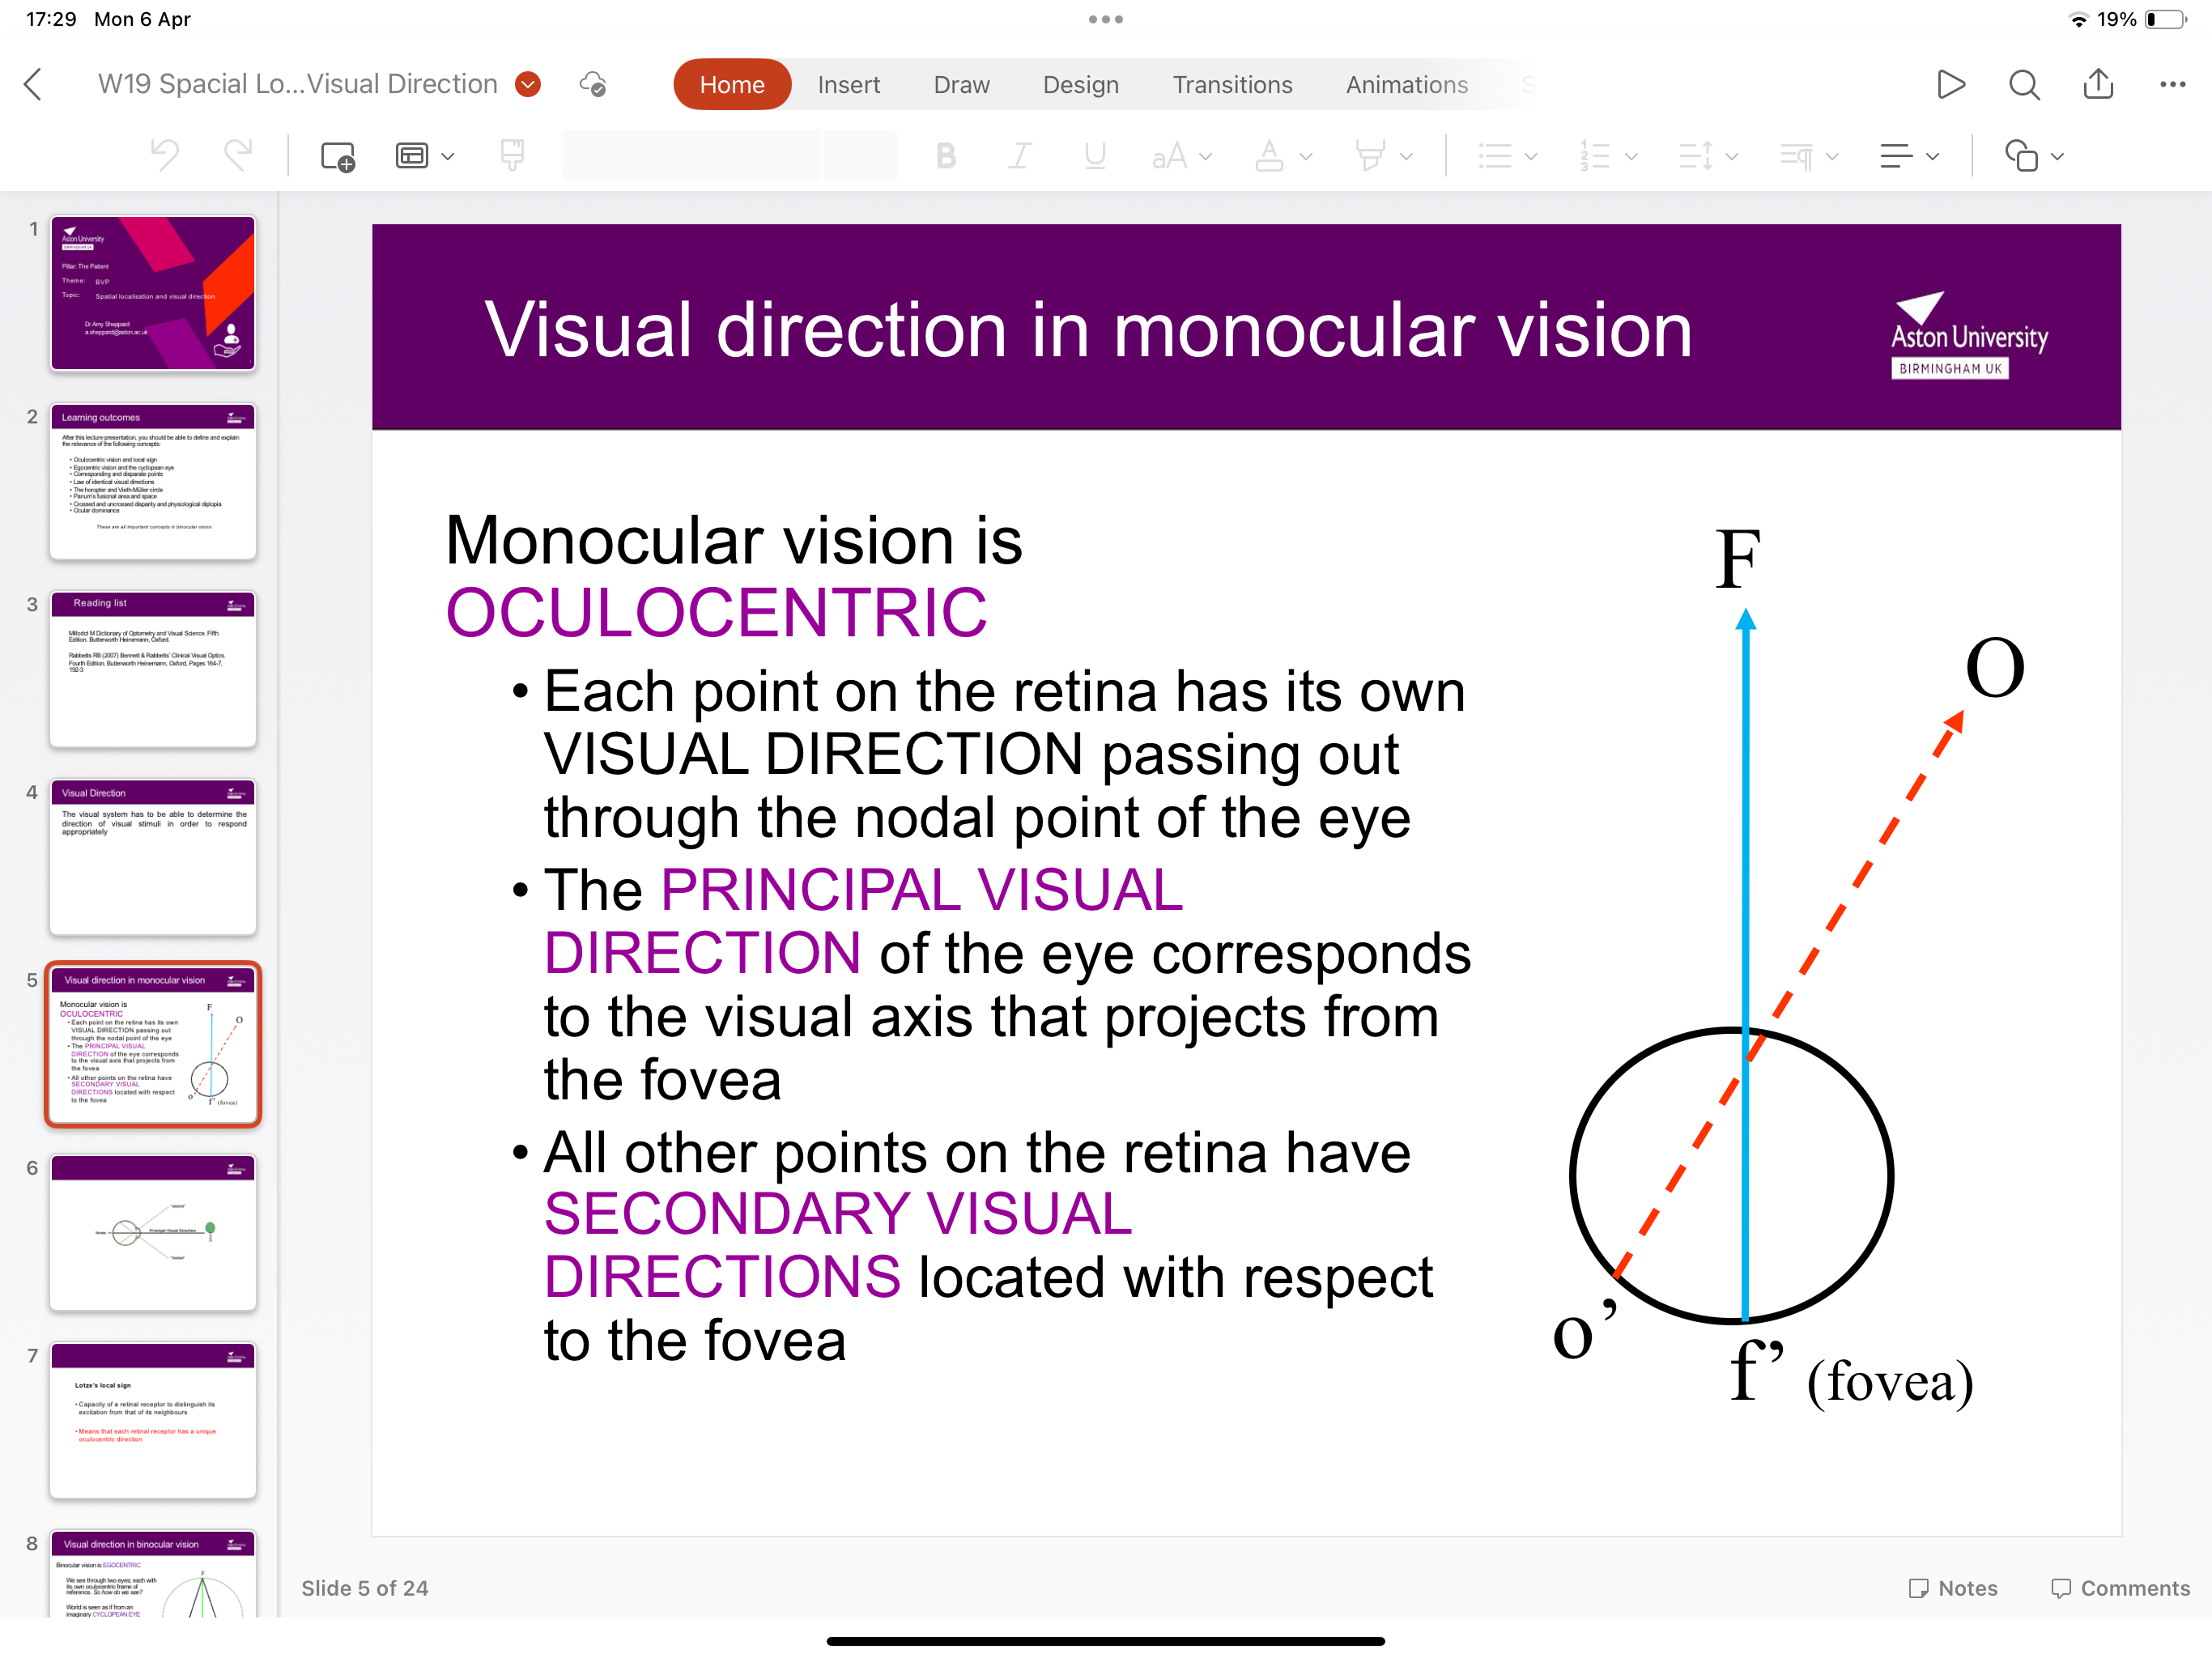Open the Draw tab

961,84
